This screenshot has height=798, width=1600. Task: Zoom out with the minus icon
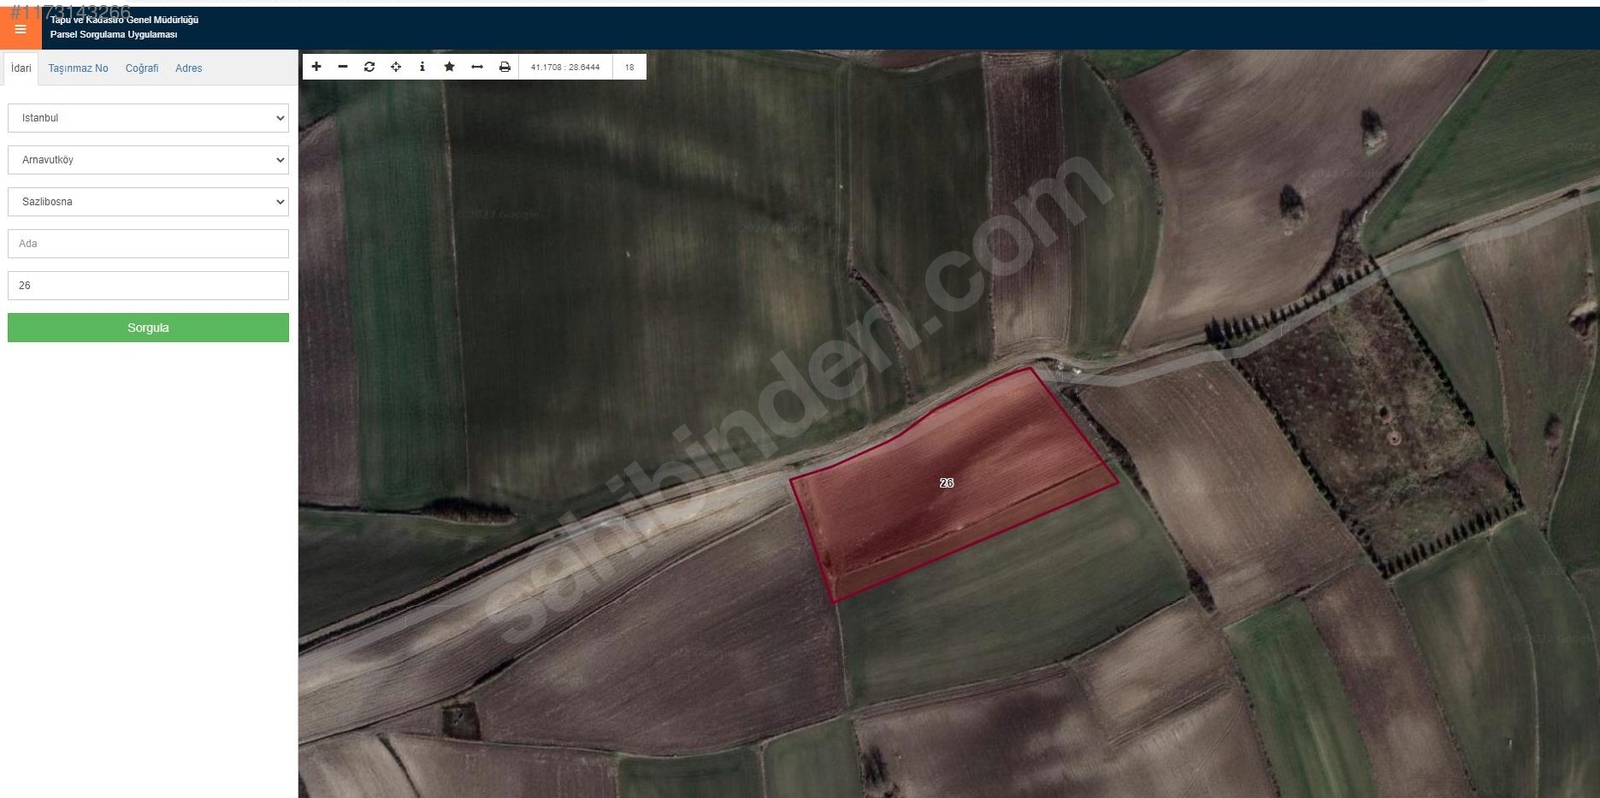(x=343, y=67)
